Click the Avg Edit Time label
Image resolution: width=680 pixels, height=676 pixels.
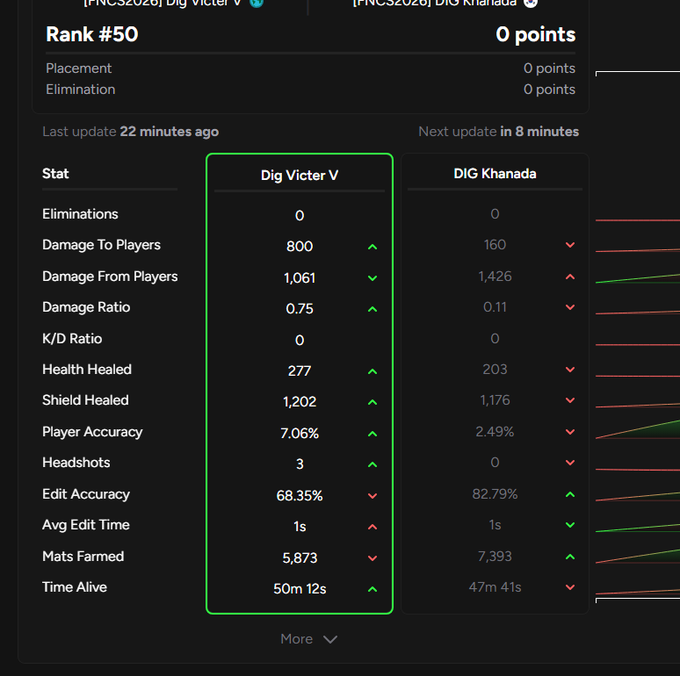pos(86,525)
